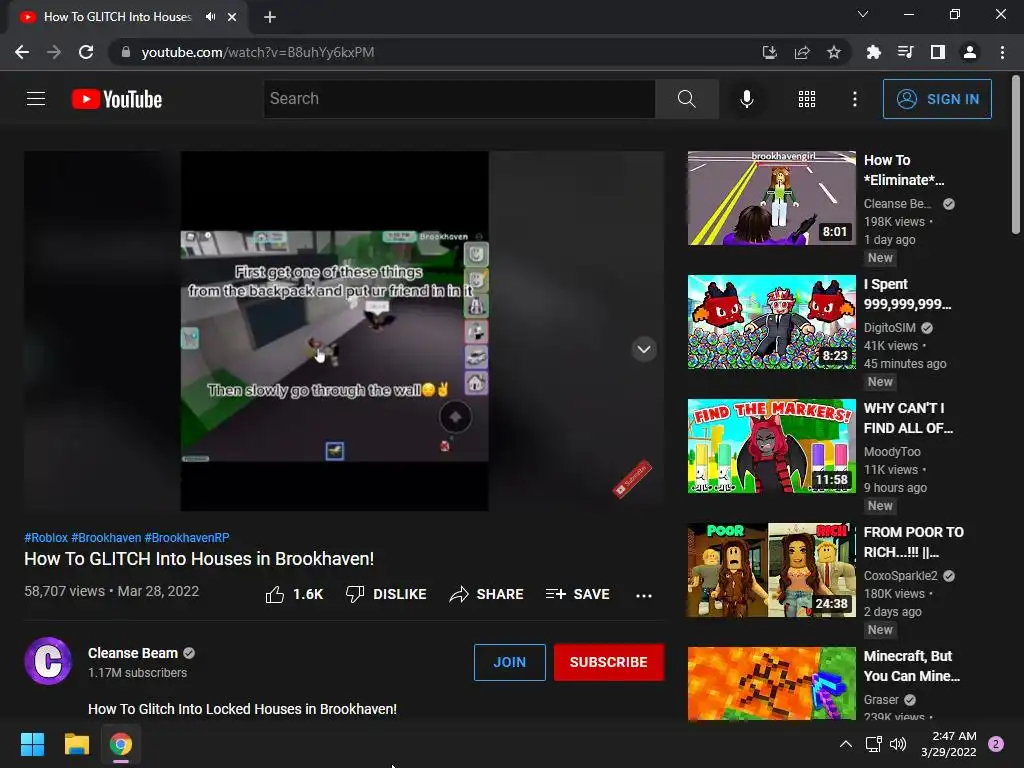Screen dimensions: 1024x768
Task: Click the #BrookhavenRP hashtag
Action: point(187,537)
